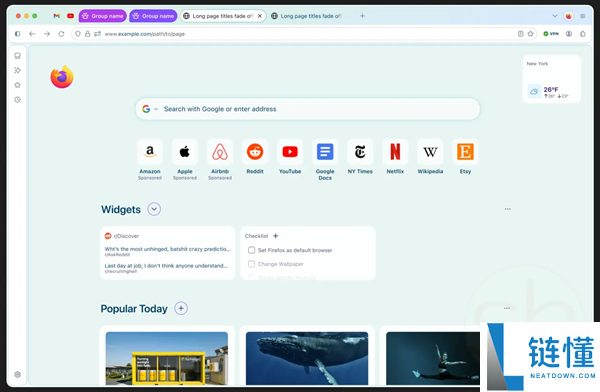Open the Last day at job post
Viewport: 600px width, 392px height.
pyautogui.click(x=166, y=268)
